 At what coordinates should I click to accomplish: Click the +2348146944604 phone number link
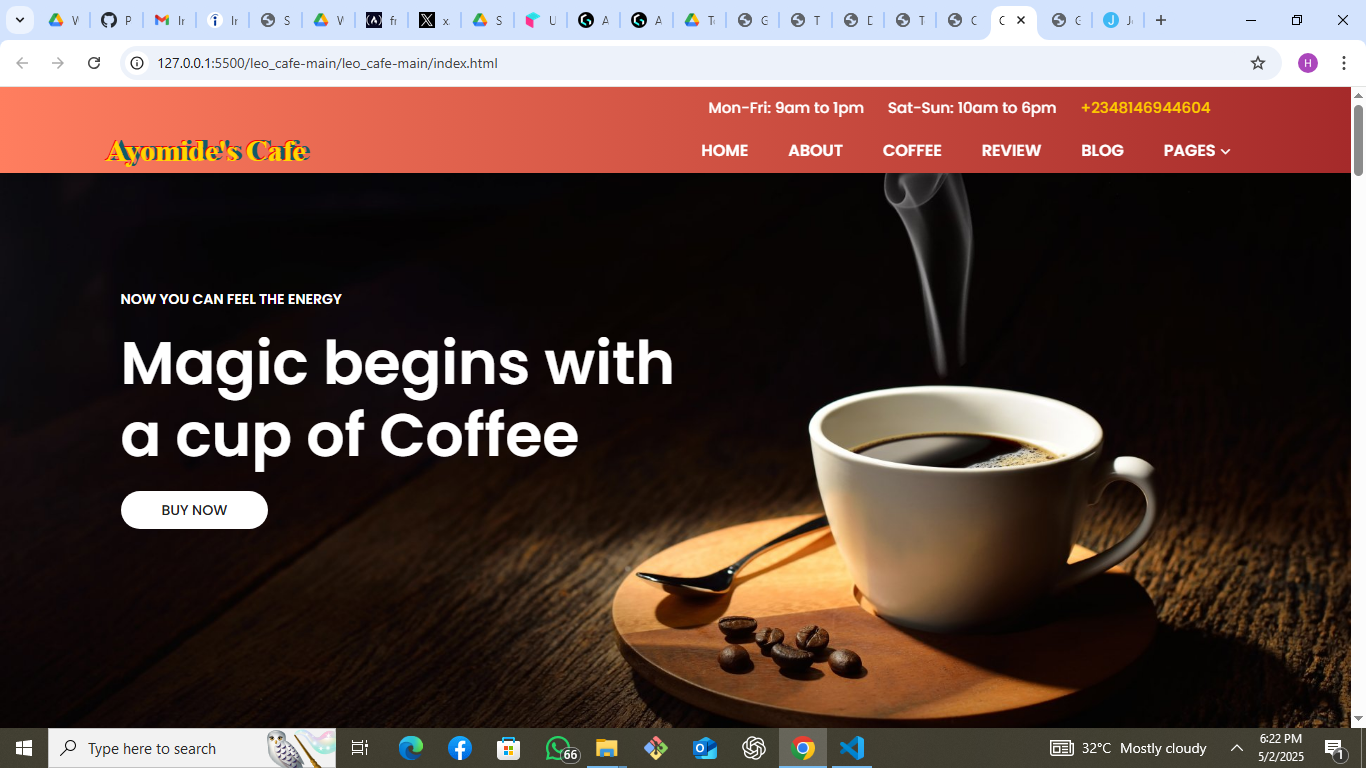[1145, 108]
